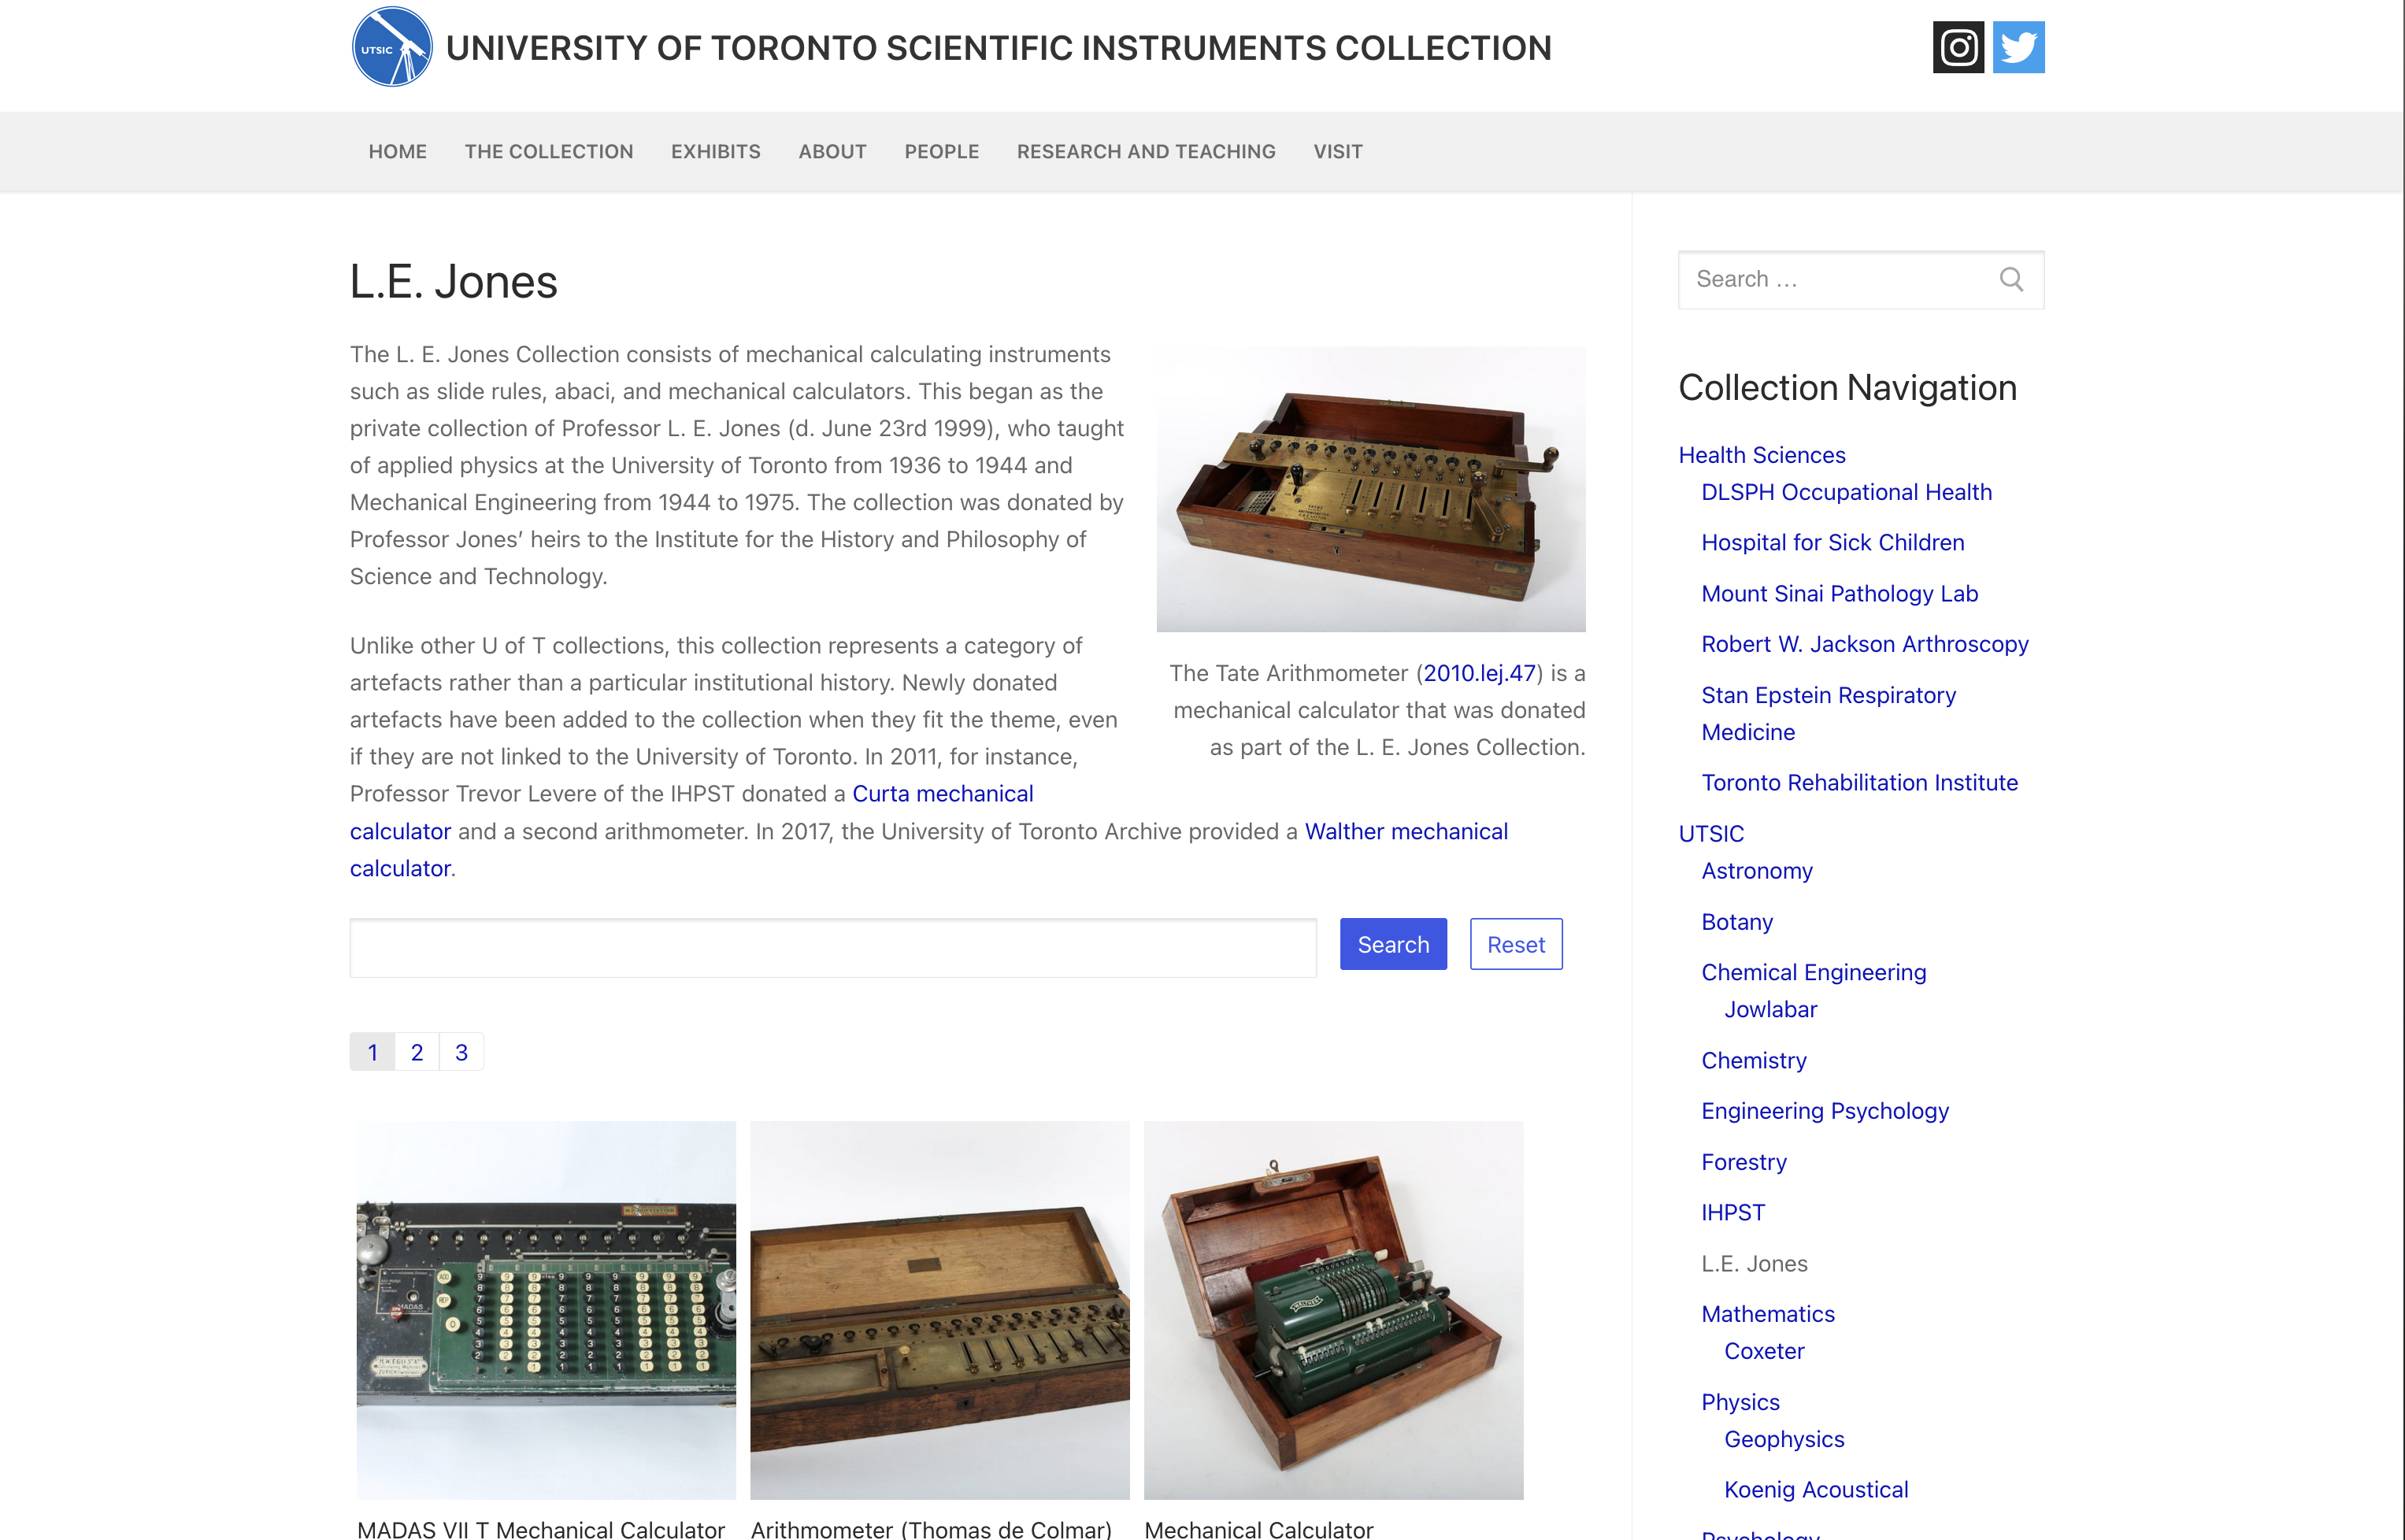Open the Engineering Psychology link
Screen dimensions: 2405x1540
[1824, 1111]
